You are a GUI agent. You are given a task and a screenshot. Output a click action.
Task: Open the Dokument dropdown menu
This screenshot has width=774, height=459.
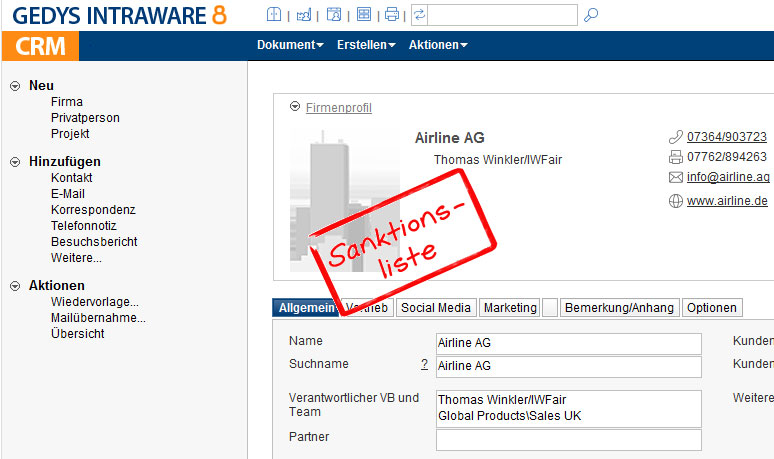pos(290,45)
